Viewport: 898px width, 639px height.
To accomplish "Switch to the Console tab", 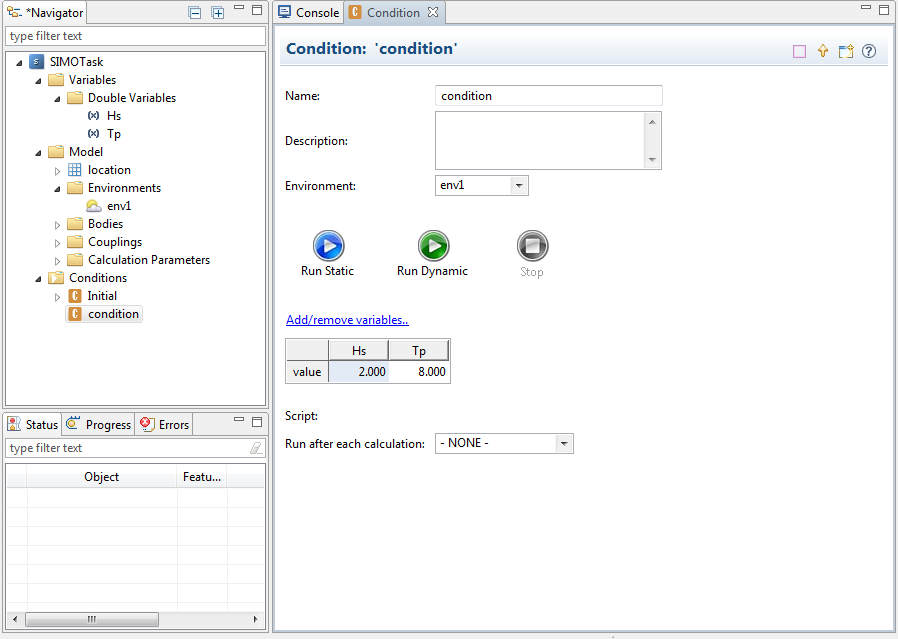I will [x=309, y=13].
